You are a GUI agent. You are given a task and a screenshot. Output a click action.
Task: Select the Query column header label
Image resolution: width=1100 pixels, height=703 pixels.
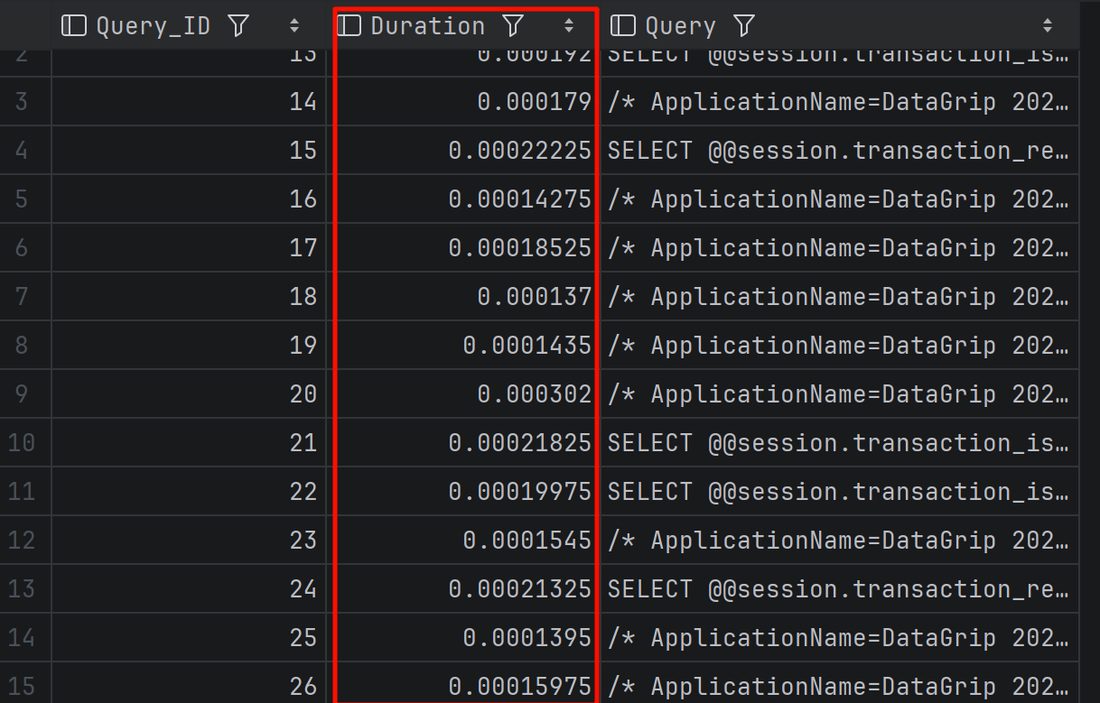pyautogui.click(x=680, y=27)
